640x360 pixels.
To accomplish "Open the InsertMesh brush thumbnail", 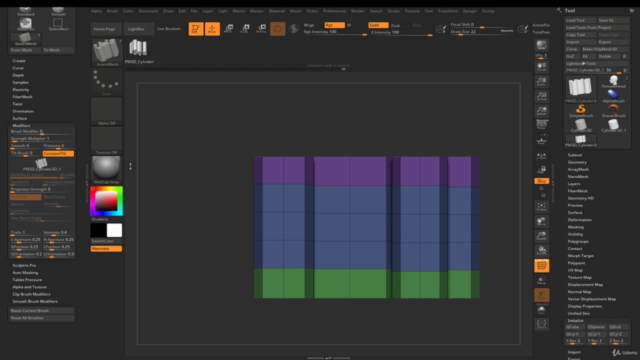I will pos(107,52).
